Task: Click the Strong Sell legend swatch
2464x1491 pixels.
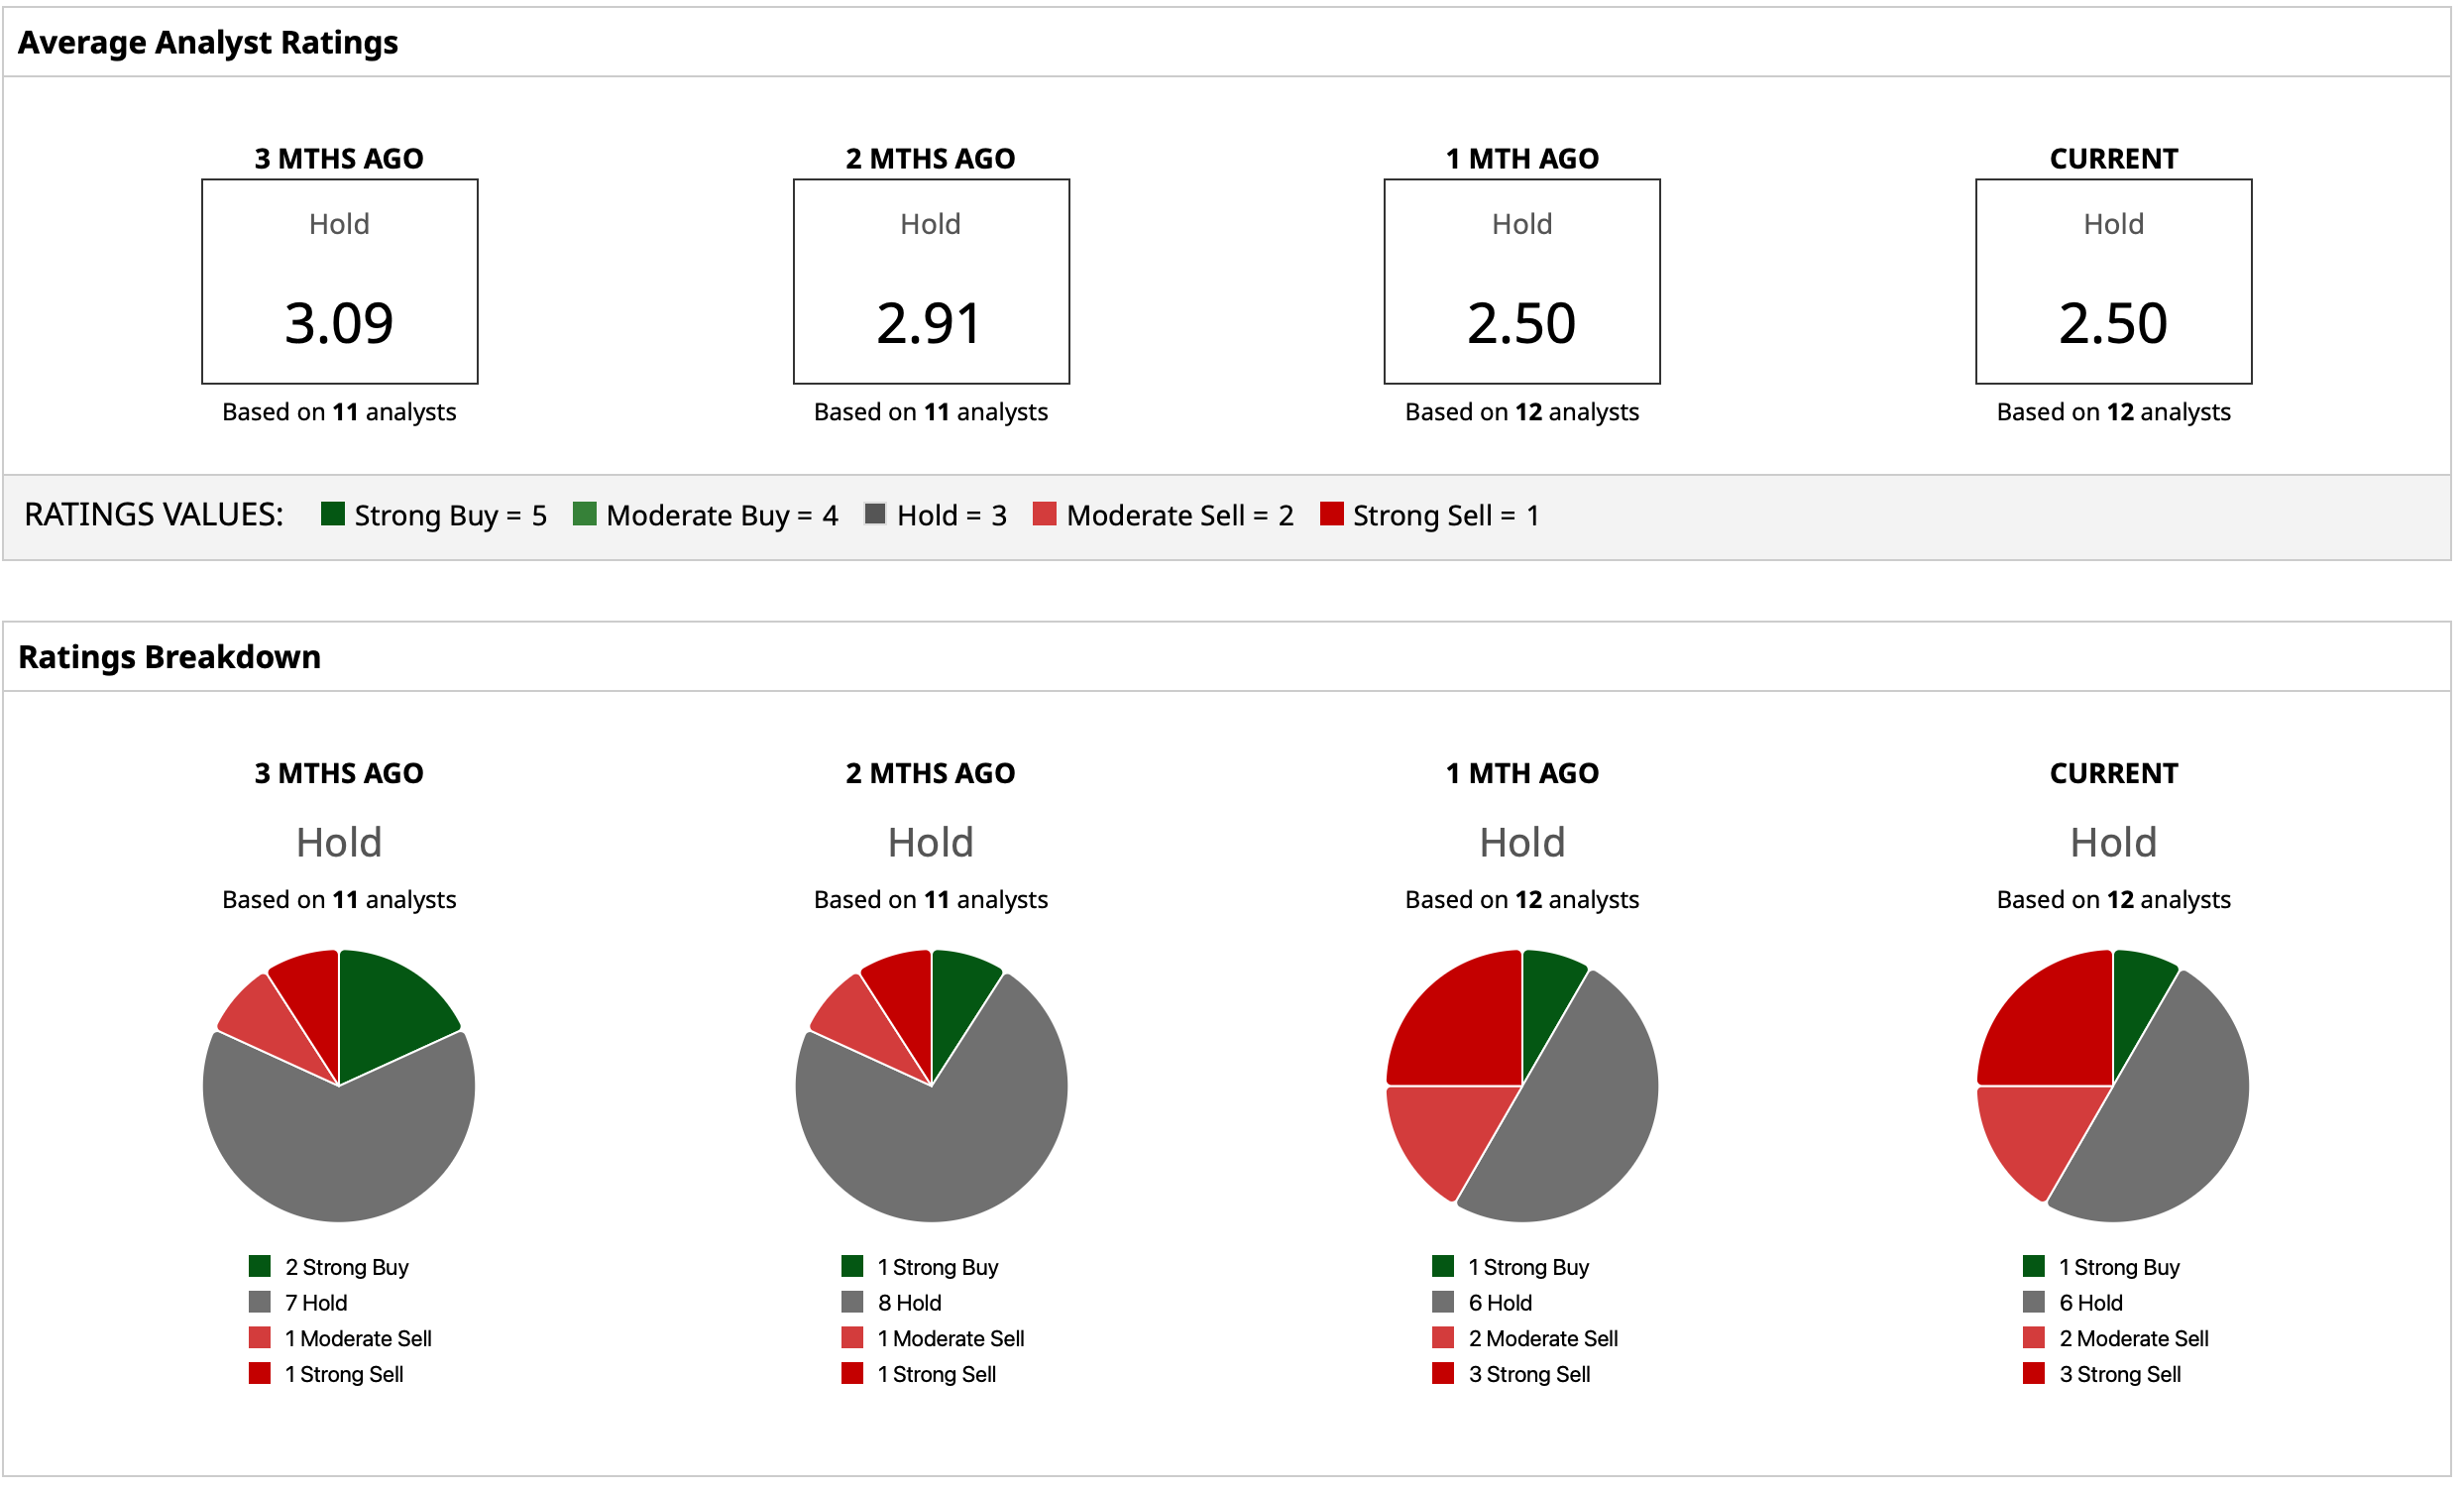Action: (1331, 514)
